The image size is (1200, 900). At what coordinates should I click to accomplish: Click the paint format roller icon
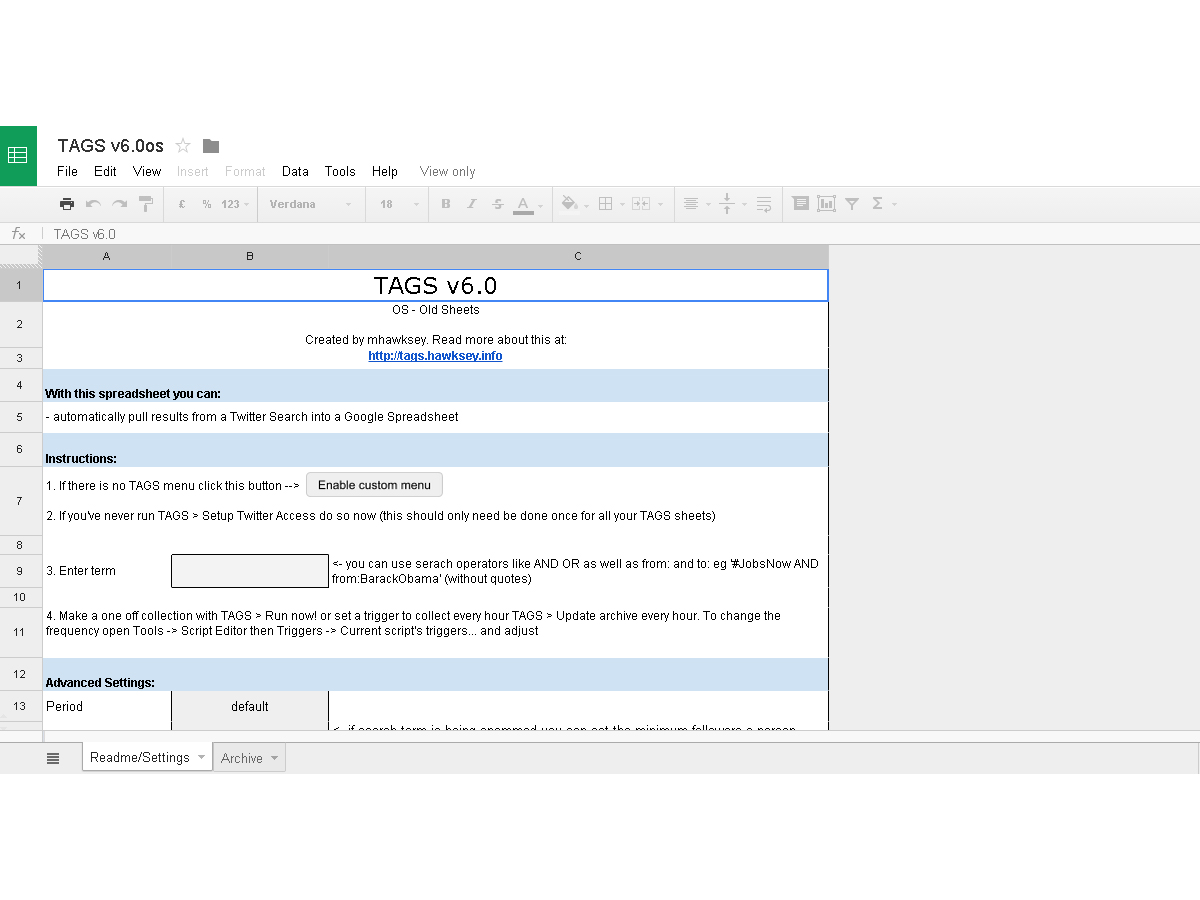pos(146,204)
